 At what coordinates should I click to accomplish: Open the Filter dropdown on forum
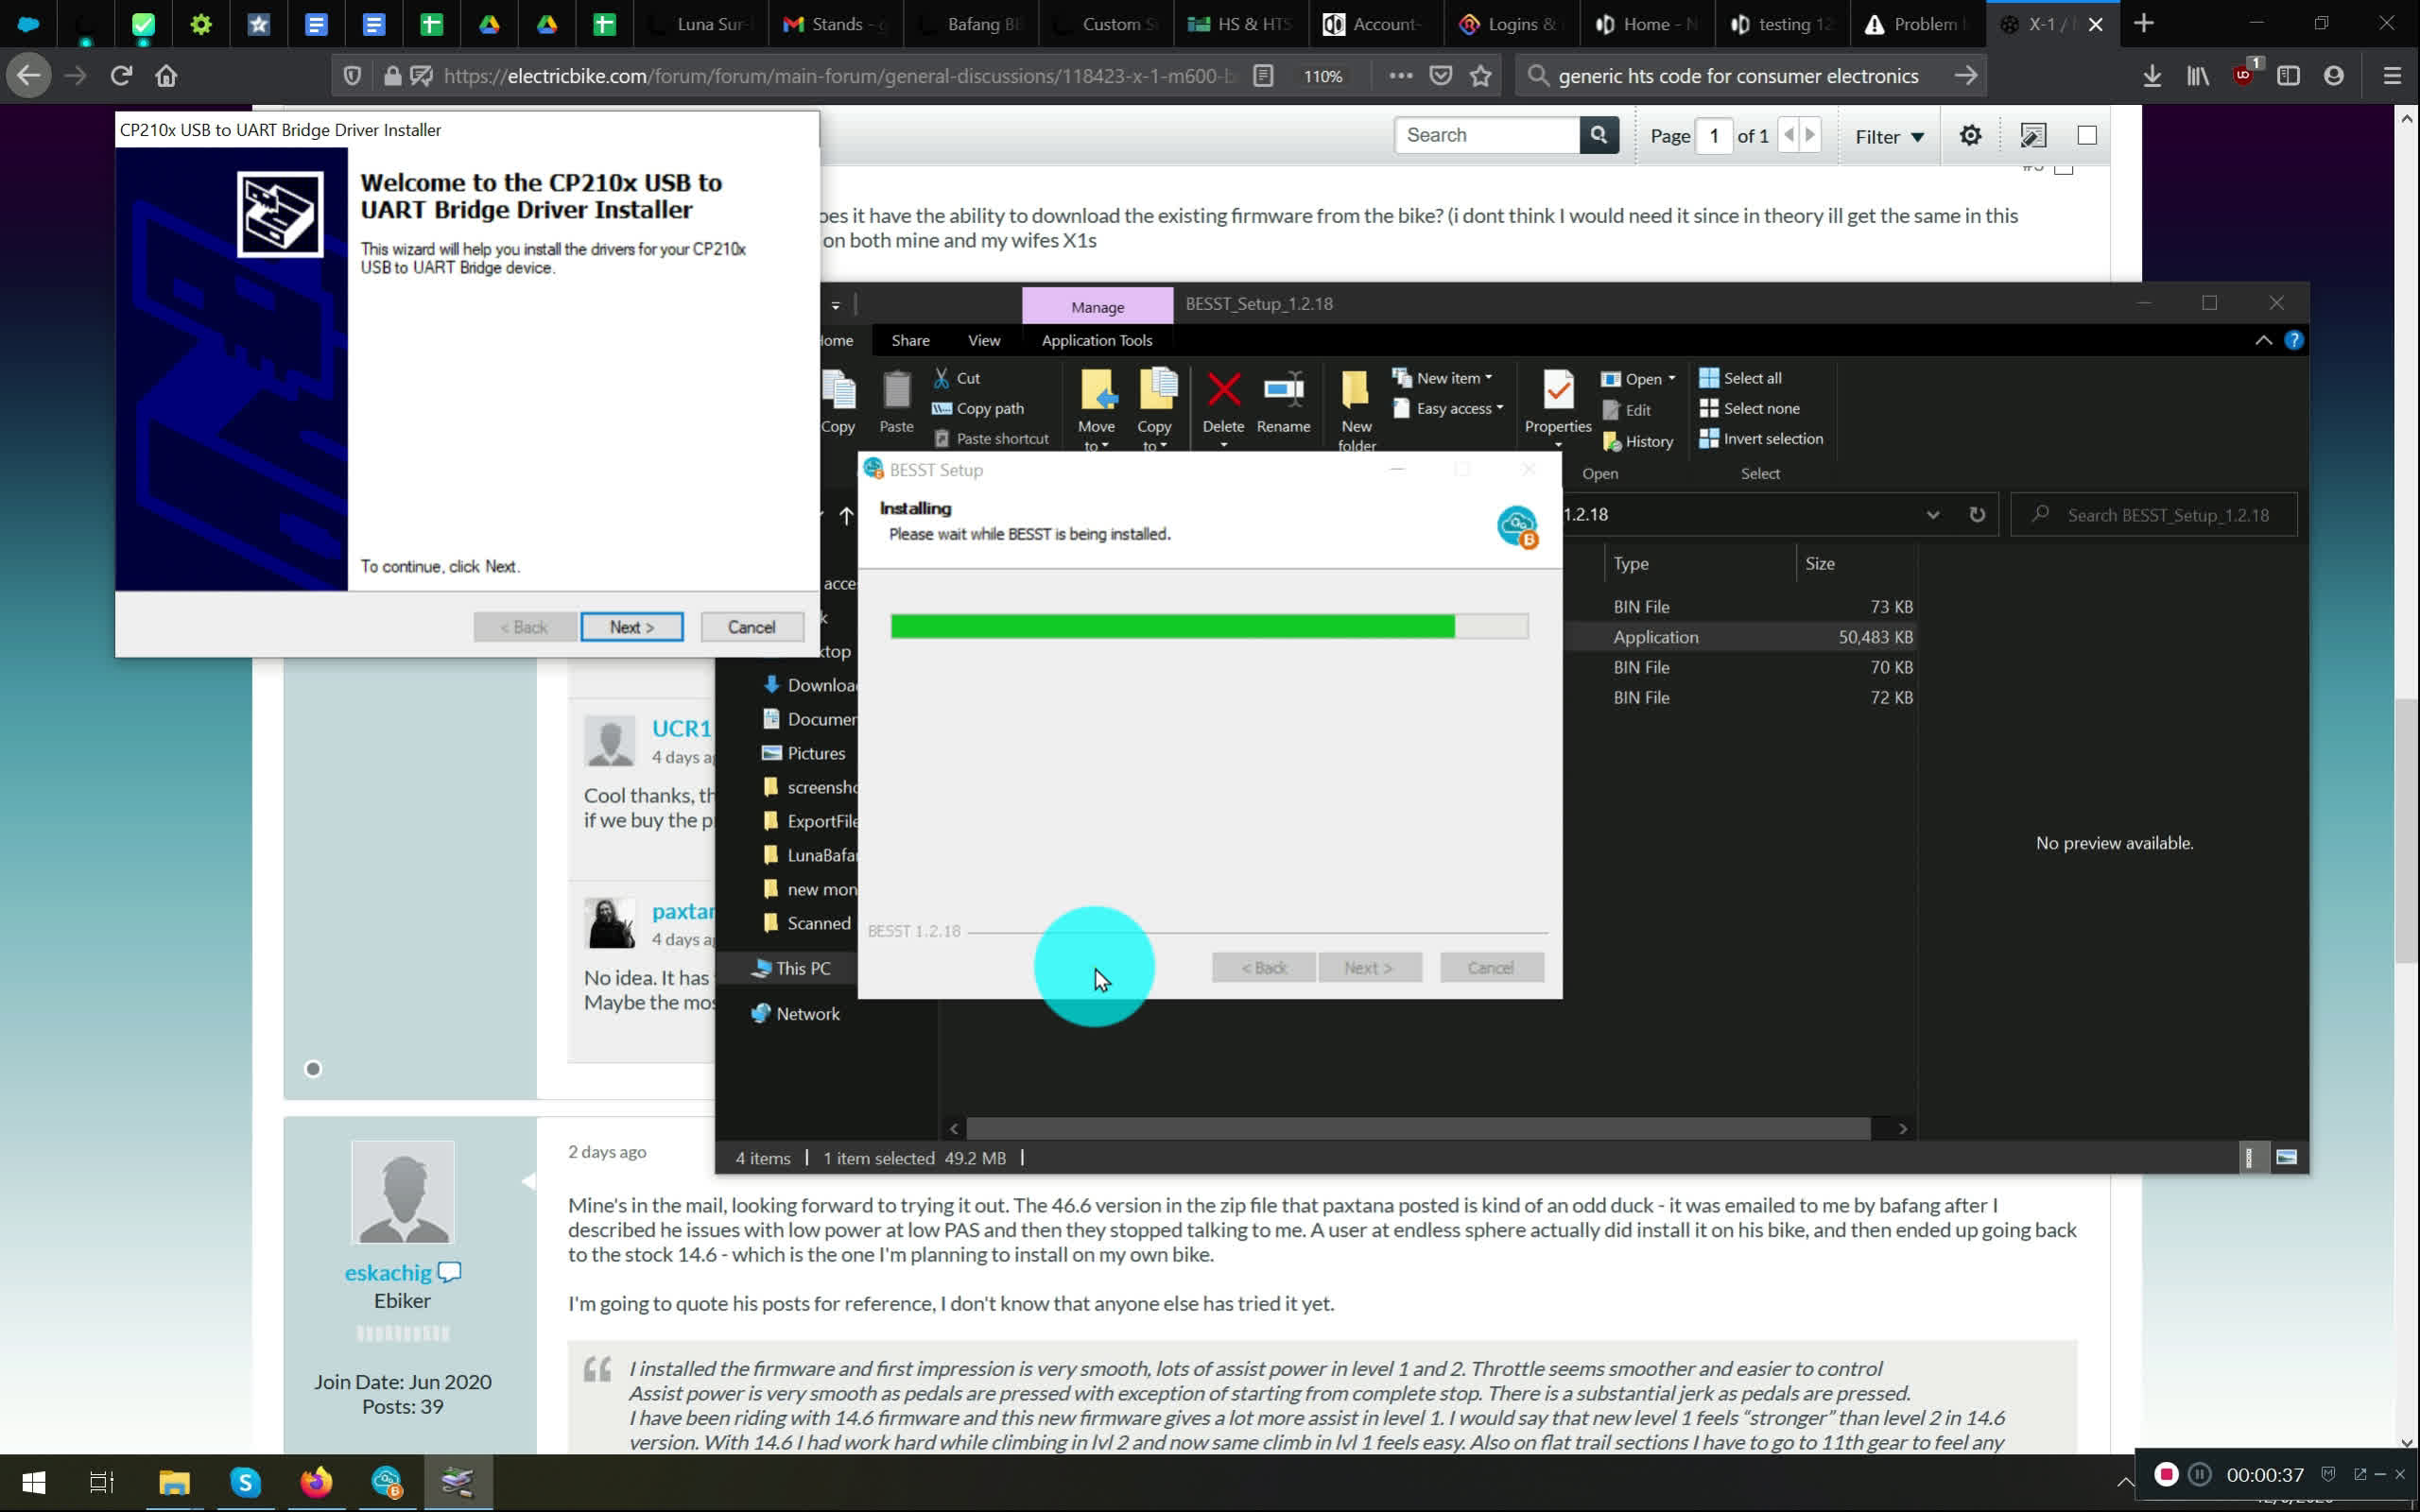tap(1889, 136)
